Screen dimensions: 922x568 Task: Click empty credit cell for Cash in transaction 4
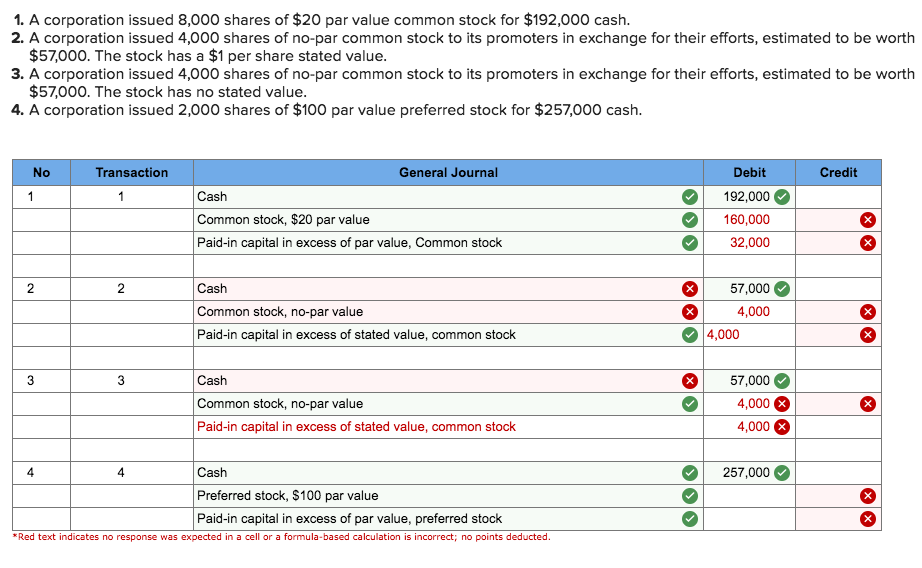tap(839, 473)
